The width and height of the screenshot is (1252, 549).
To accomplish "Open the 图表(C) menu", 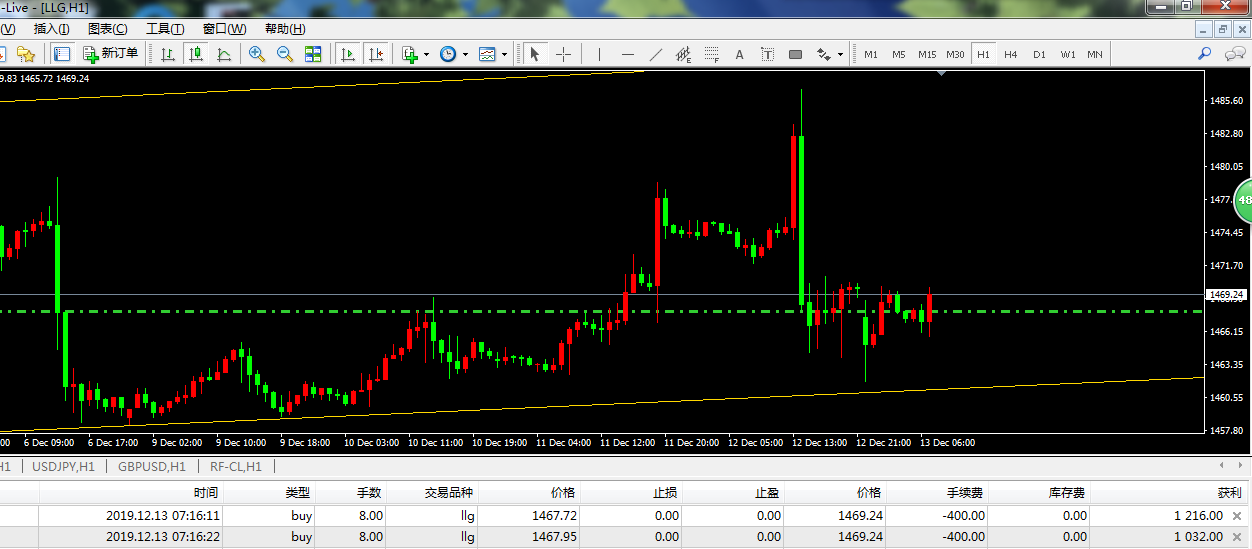I will tap(108, 29).
